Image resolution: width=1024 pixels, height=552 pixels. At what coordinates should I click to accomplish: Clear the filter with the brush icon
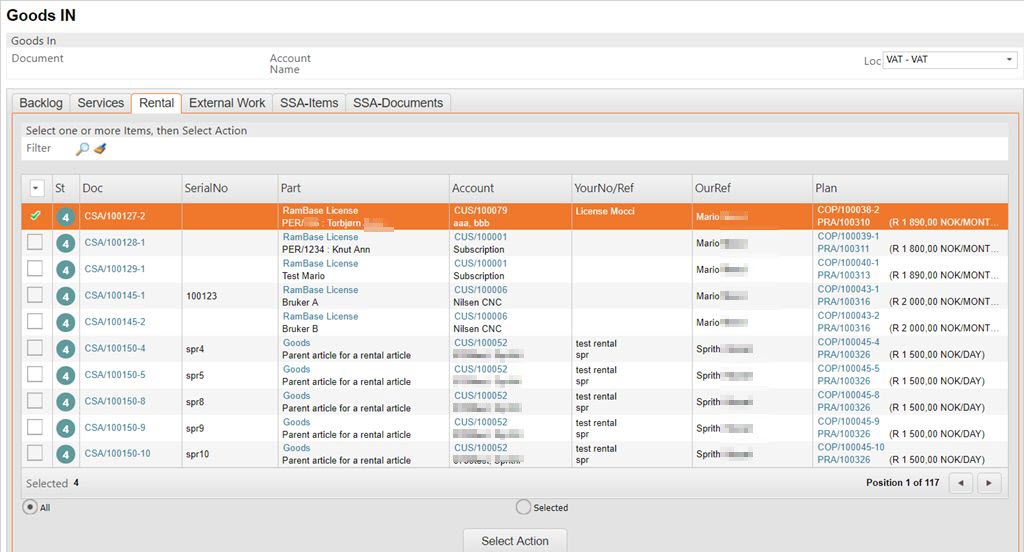tap(100, 149)
